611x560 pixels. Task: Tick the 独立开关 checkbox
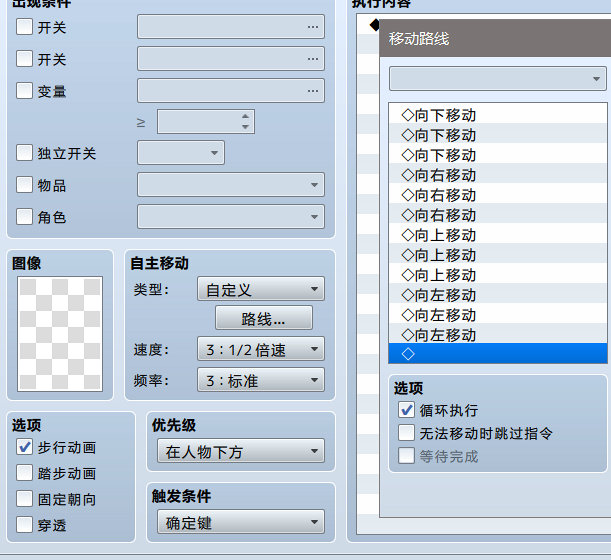tap(24, 153)
